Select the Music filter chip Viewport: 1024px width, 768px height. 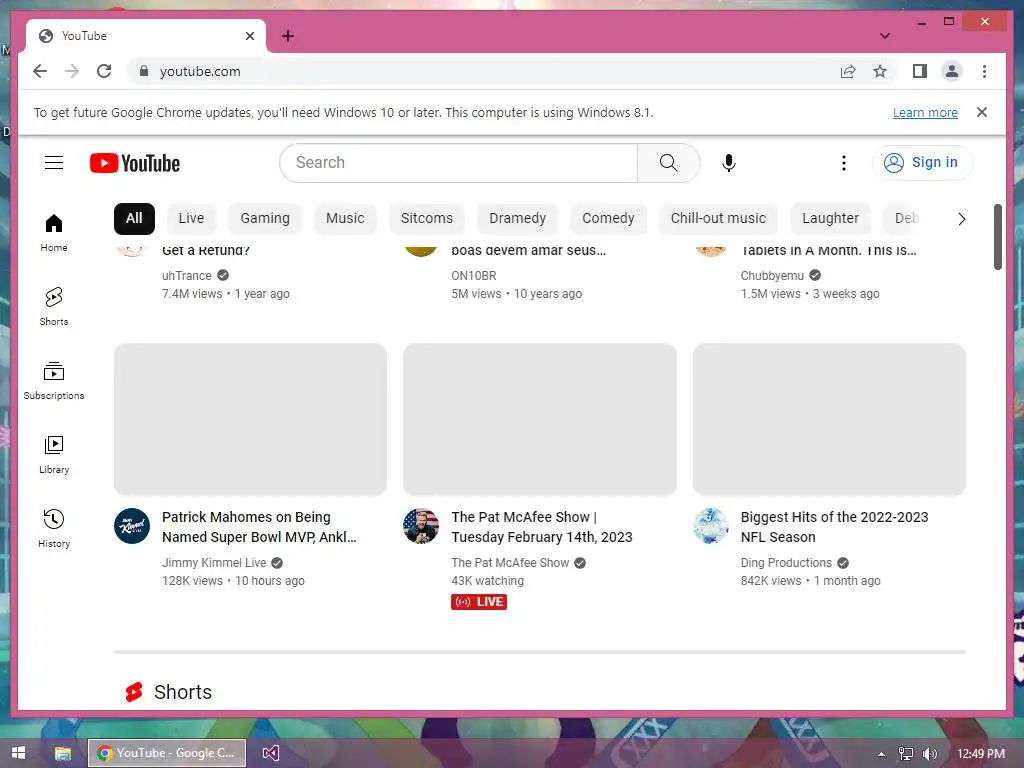click(x=345, y=218)
